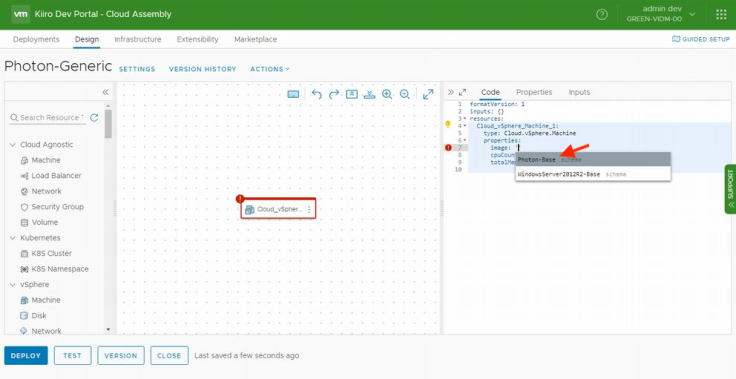
Task: Choose Photon-Base from autocomplete list
Action: point(593,160)
